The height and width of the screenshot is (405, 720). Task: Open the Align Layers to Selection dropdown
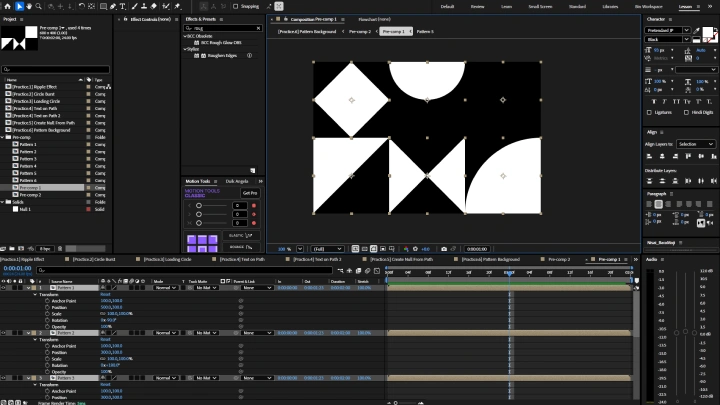click(x=694, y=144)
